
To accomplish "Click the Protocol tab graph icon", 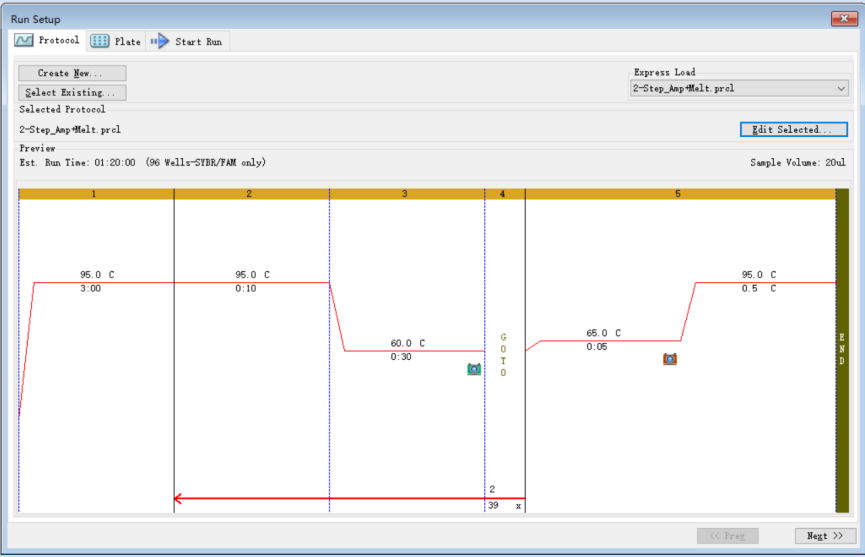I will (24, 40).
